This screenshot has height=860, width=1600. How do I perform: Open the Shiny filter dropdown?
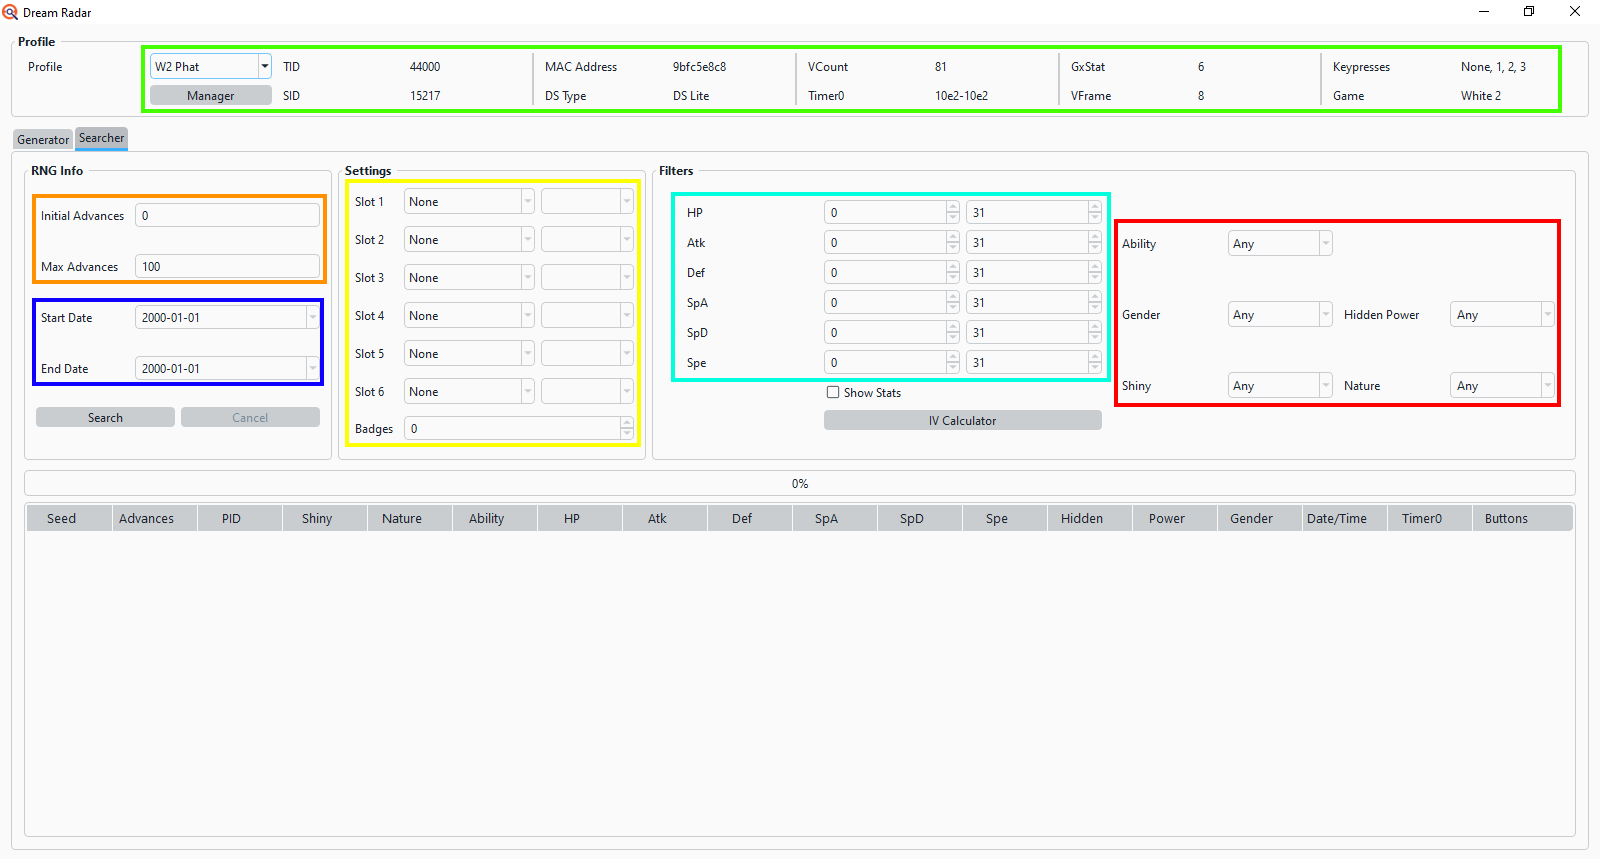[x=1280, y=386]
